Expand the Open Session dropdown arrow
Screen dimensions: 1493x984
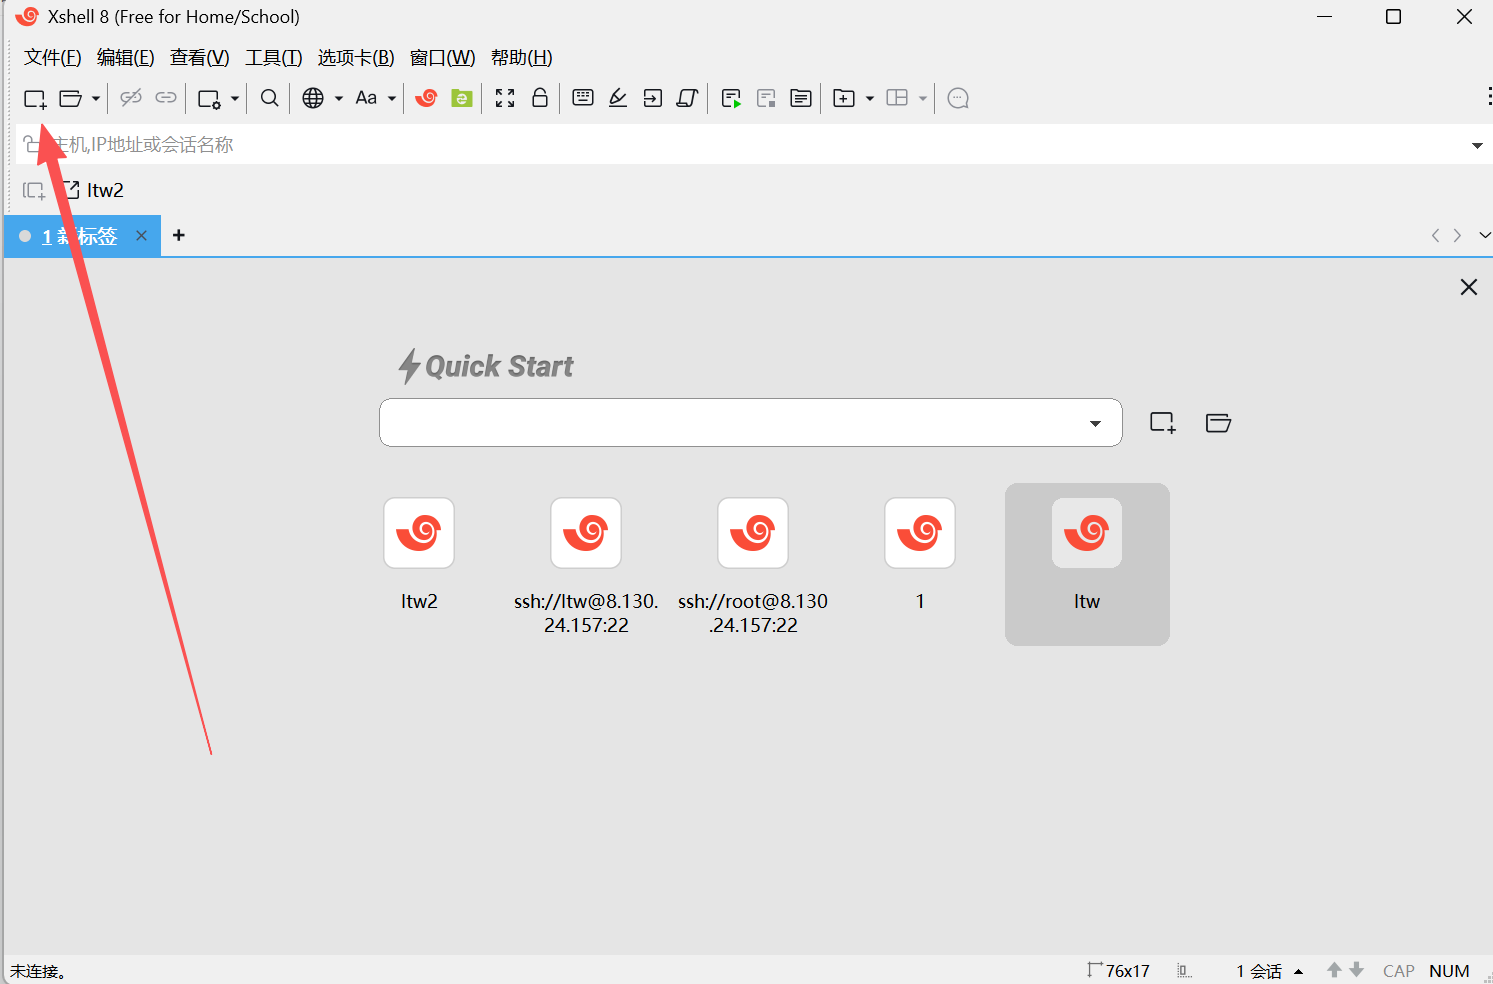tap(96, 98)
